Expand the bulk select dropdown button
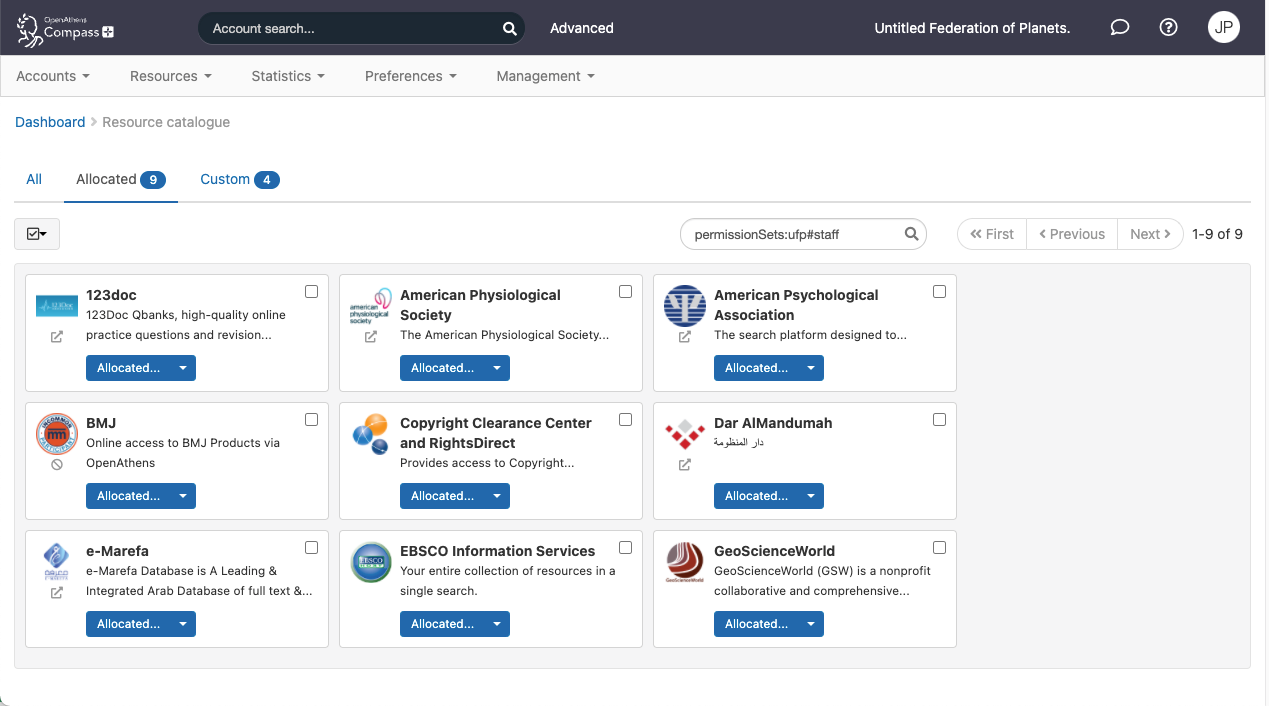The image size is (1269, 706). [37, 234]
